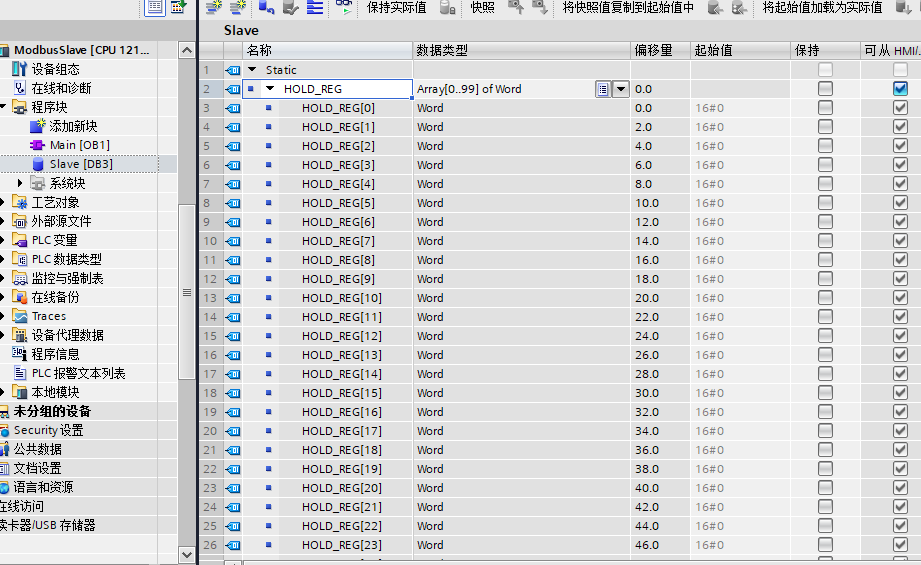
Task: Select Slave [DB3] in project tree
Action: point(80,164)
